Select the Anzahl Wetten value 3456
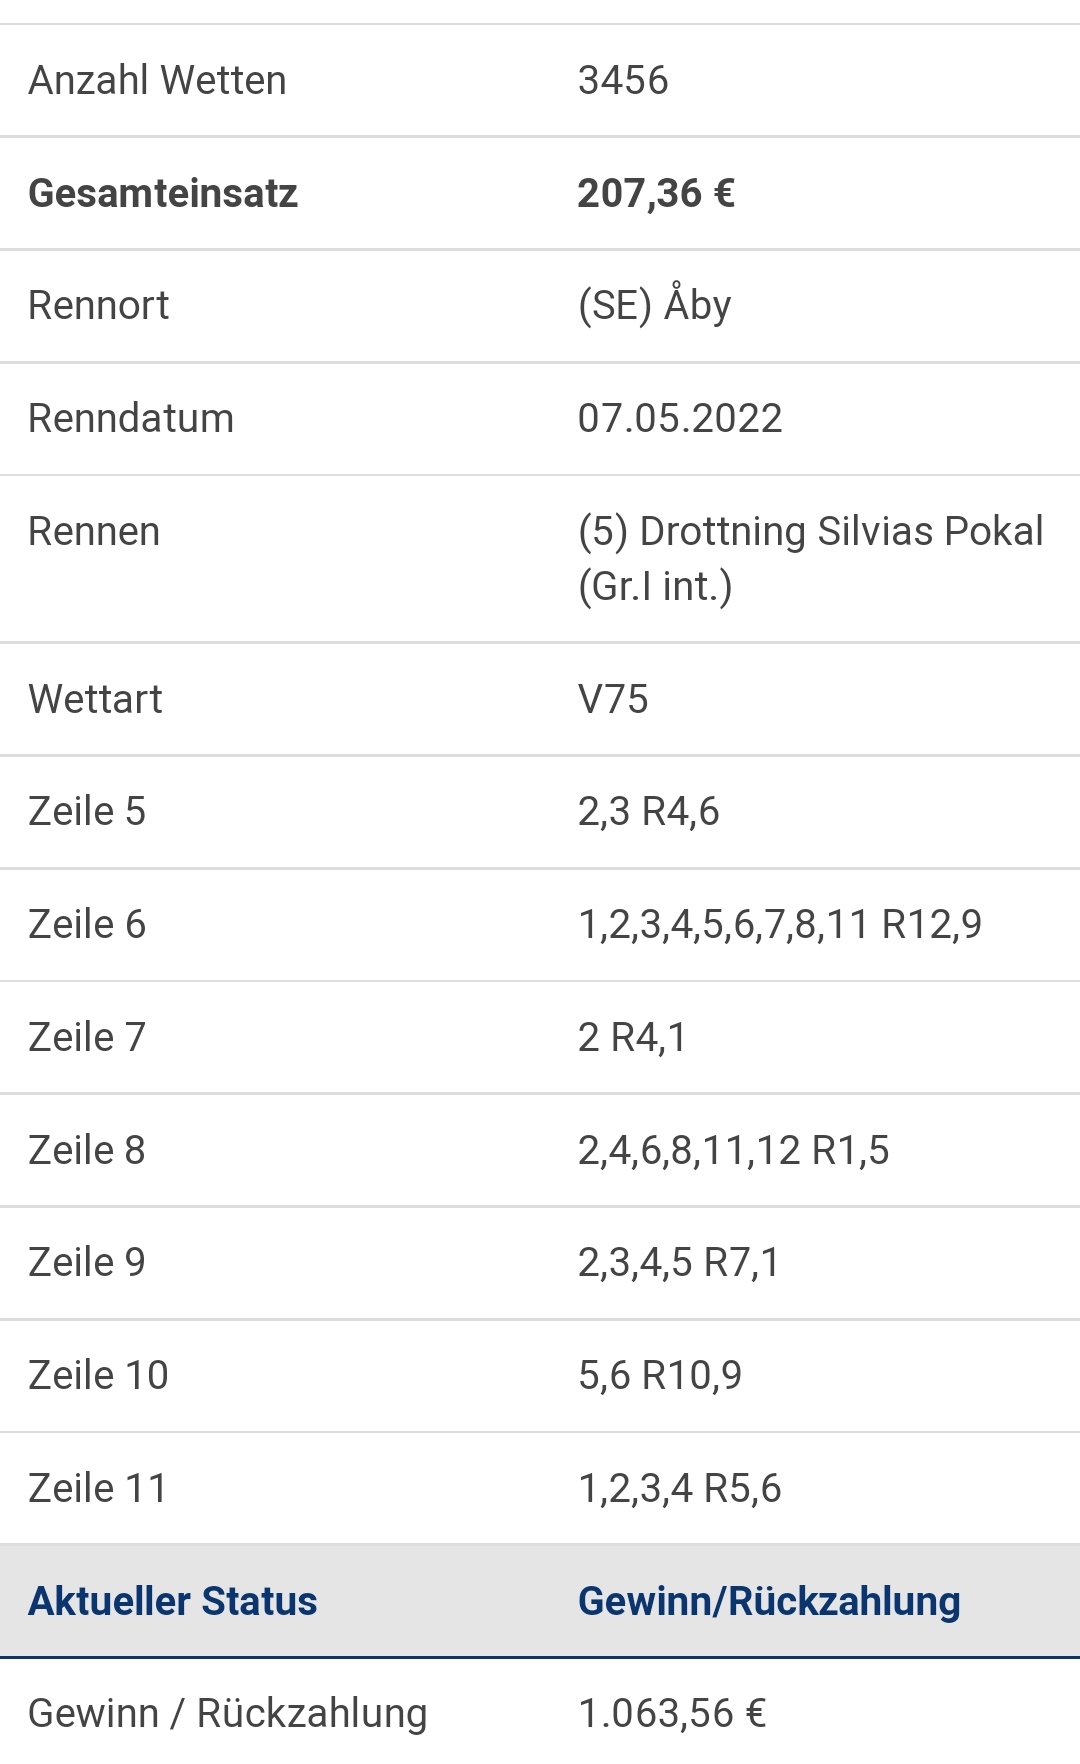The image size is (1080, 1764). pyautogui.click(x=622, y=80)
